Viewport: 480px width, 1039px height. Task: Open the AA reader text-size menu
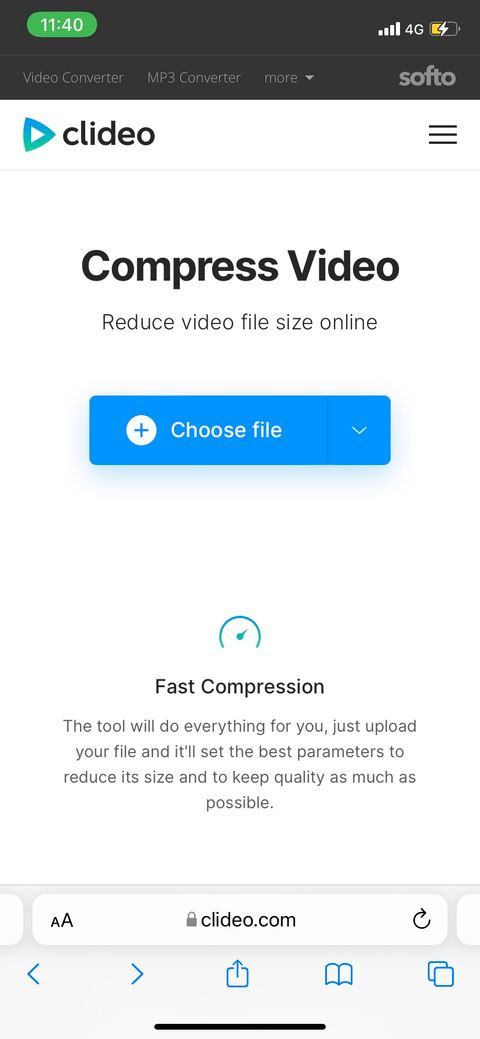point(62,920)
